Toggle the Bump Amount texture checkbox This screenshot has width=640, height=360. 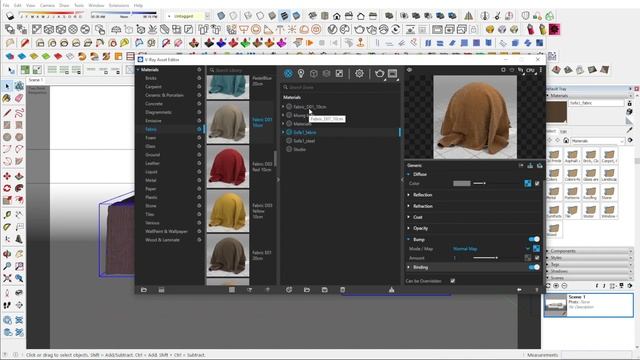point(537,258)
